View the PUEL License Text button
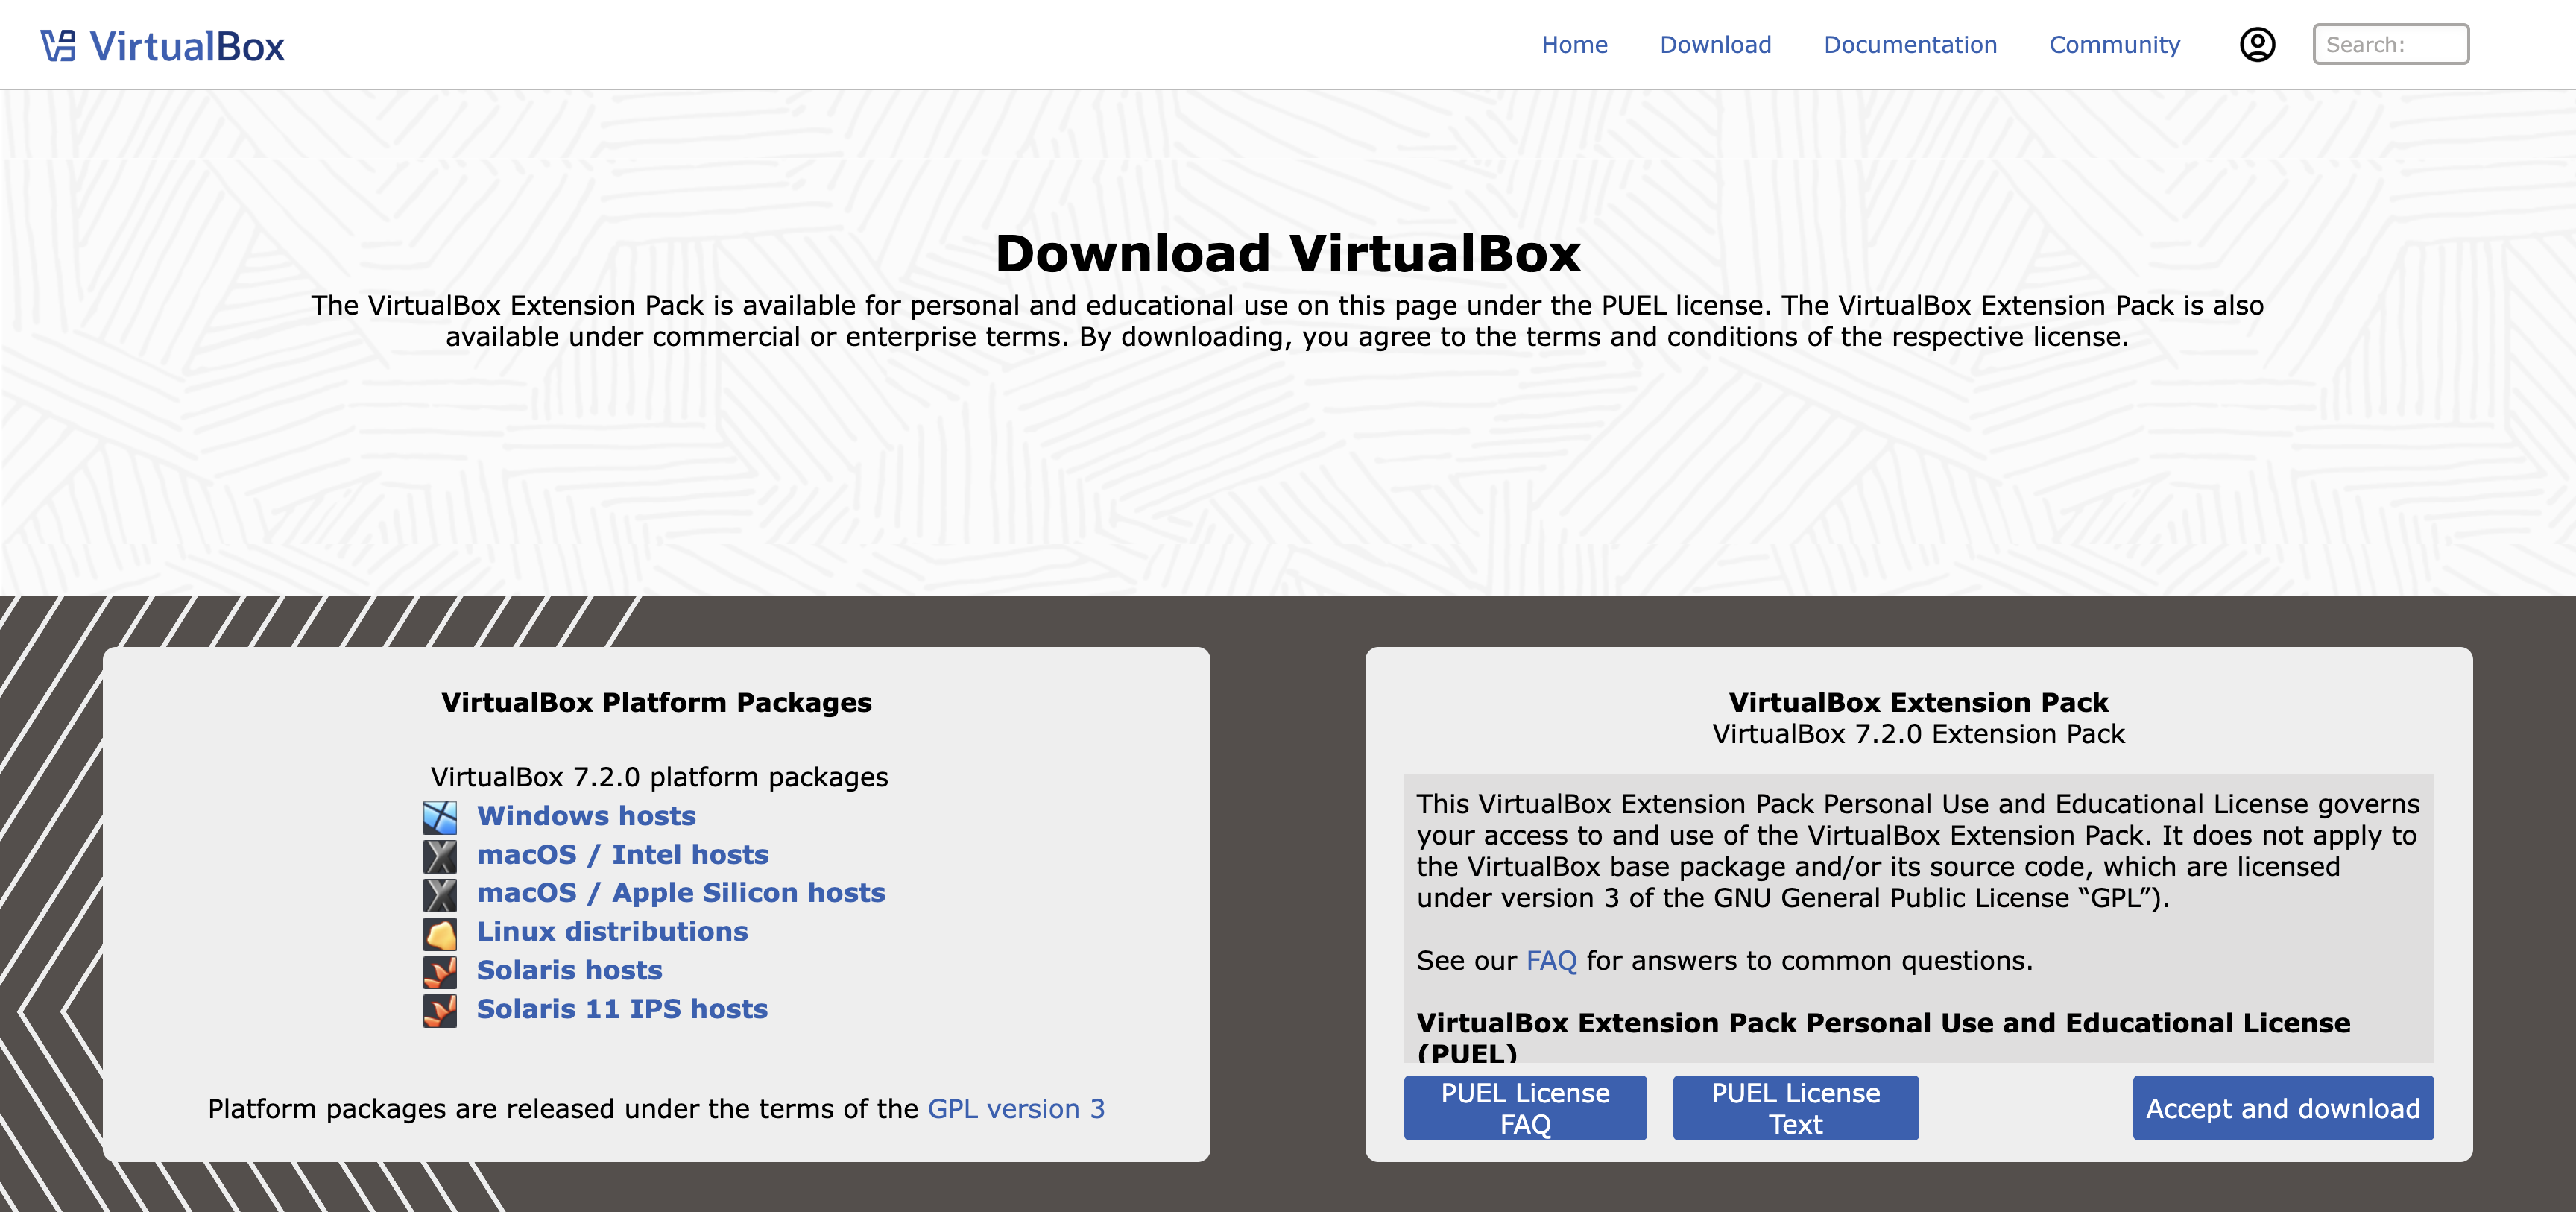The width and height of the screenshot is (2576, 1212). 1795,1108
